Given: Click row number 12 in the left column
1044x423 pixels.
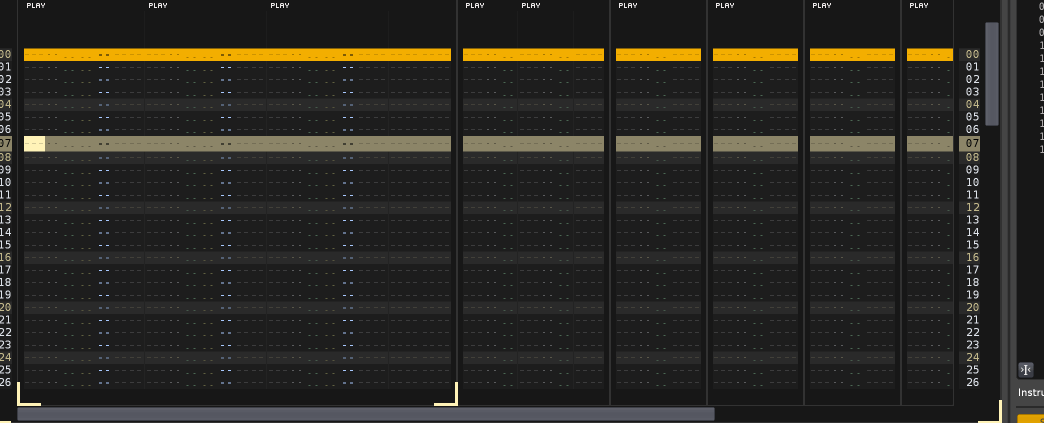Looking at the screenshot, I should (6, 207).
